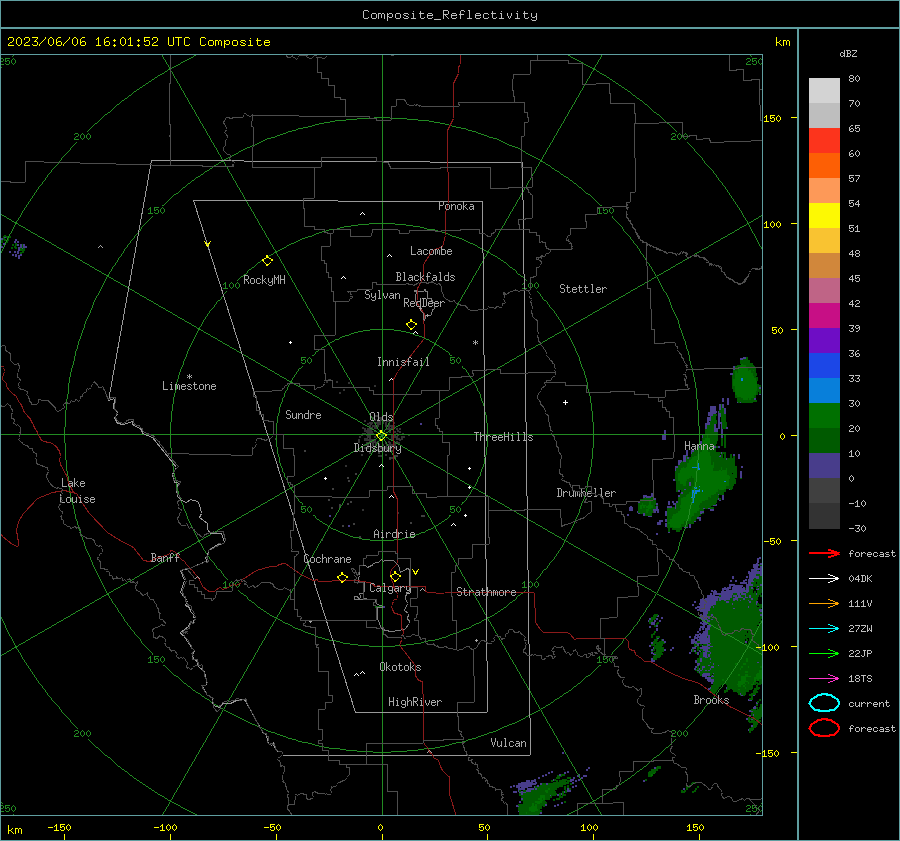This screenshot has width=900, height=841.
Task: Click the Calgary city label
Action: click(390, 588)
